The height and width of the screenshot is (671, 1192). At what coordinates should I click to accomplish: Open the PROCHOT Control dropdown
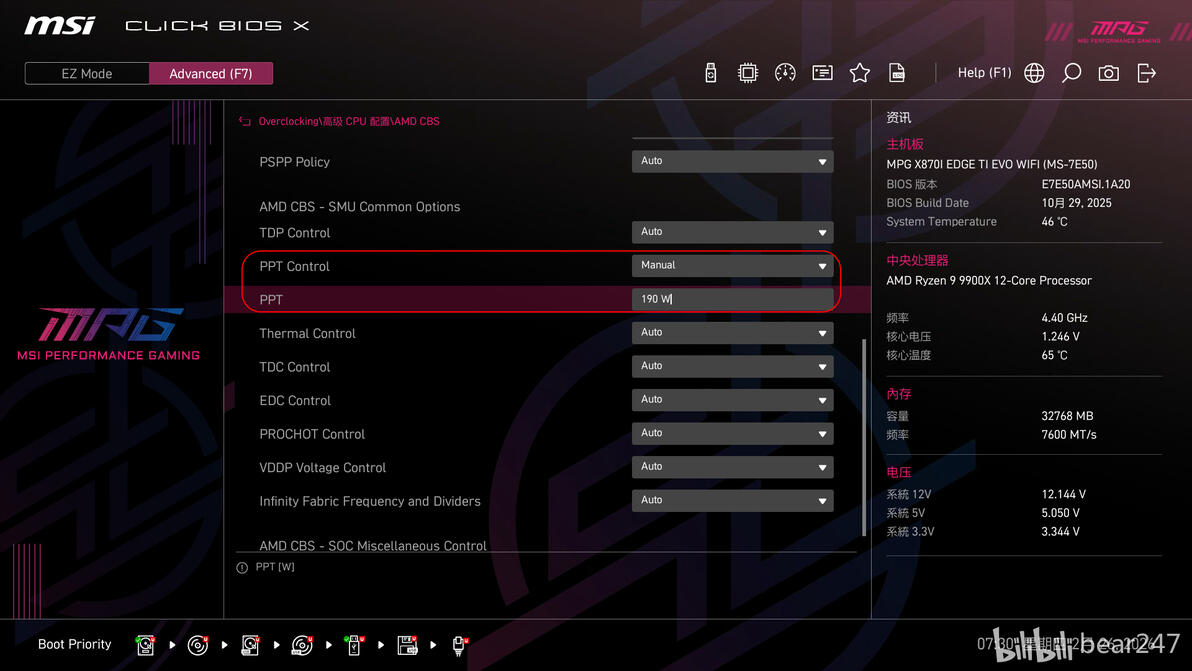click(x=732, y=433)
